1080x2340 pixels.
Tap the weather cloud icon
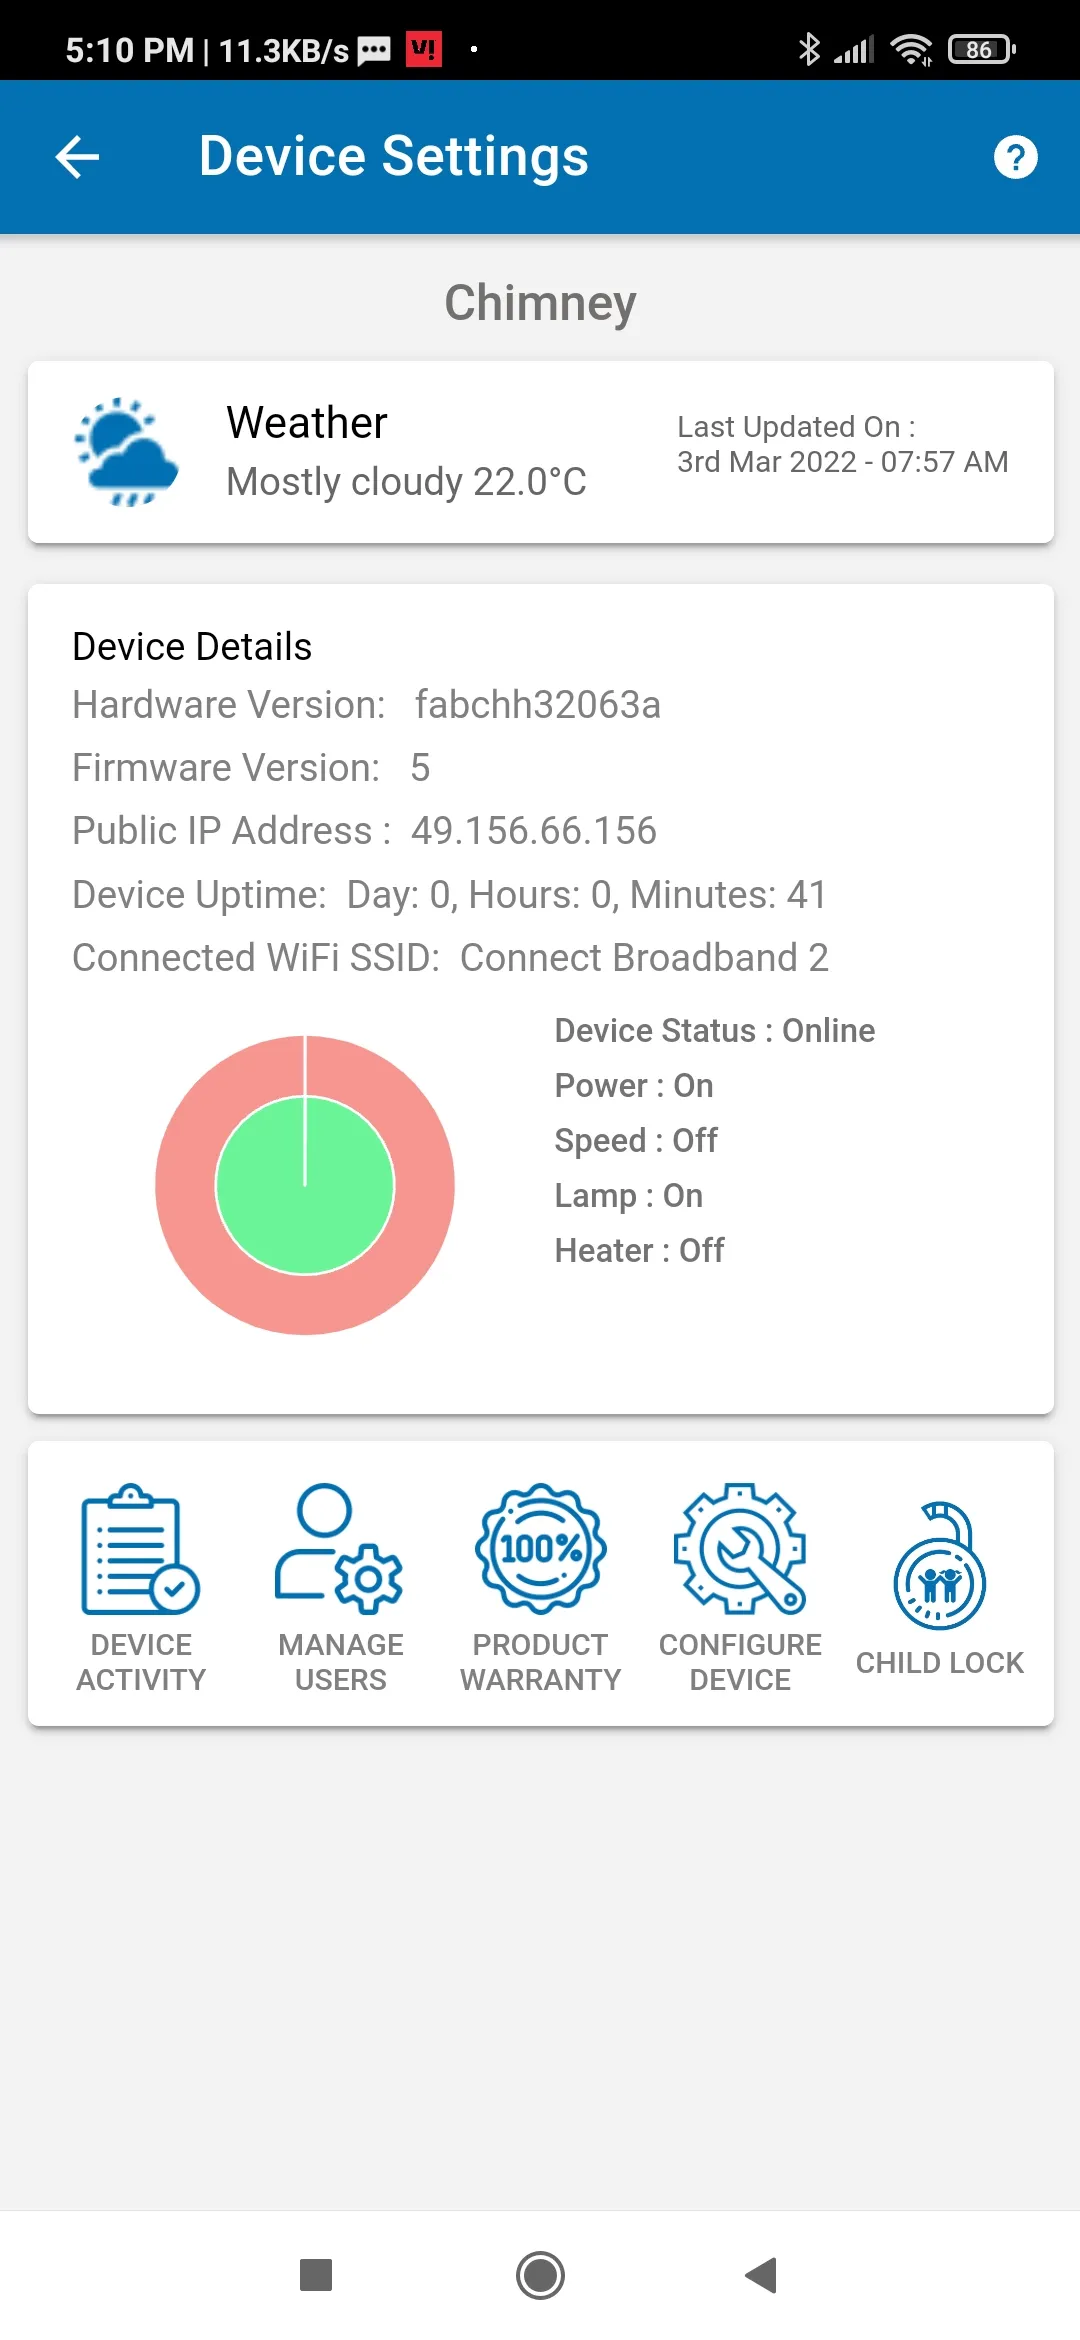pyautogui.click(x=127, y=452)
